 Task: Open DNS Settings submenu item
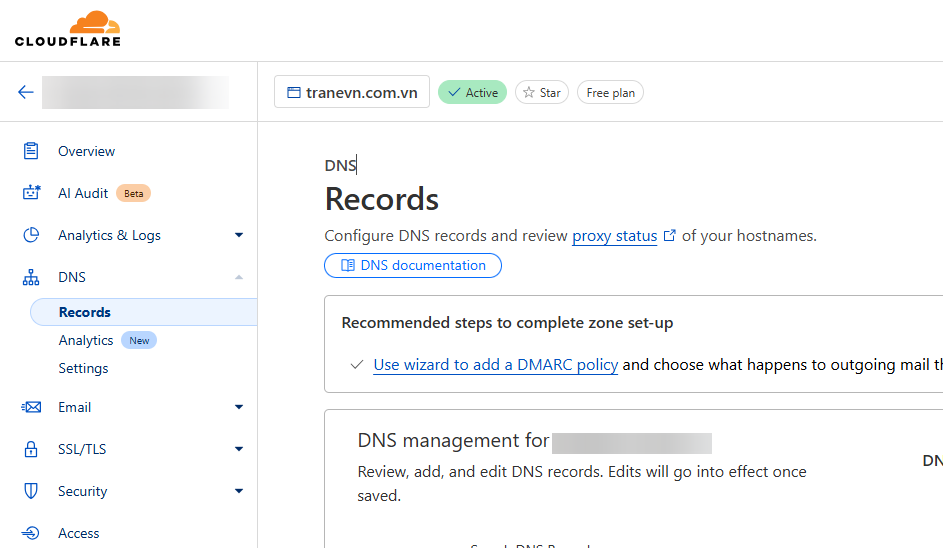pyautogui.click(x=83, y=368)
